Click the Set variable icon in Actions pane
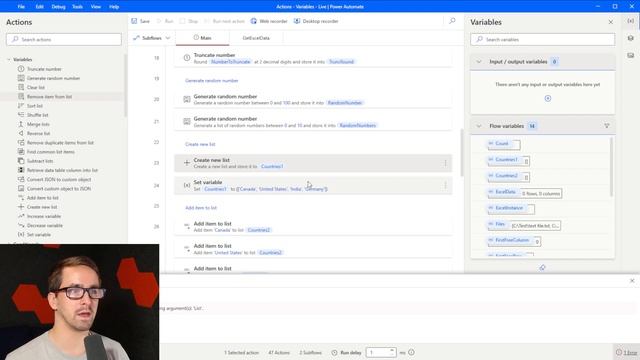640x360 pixels. (21, 235)
